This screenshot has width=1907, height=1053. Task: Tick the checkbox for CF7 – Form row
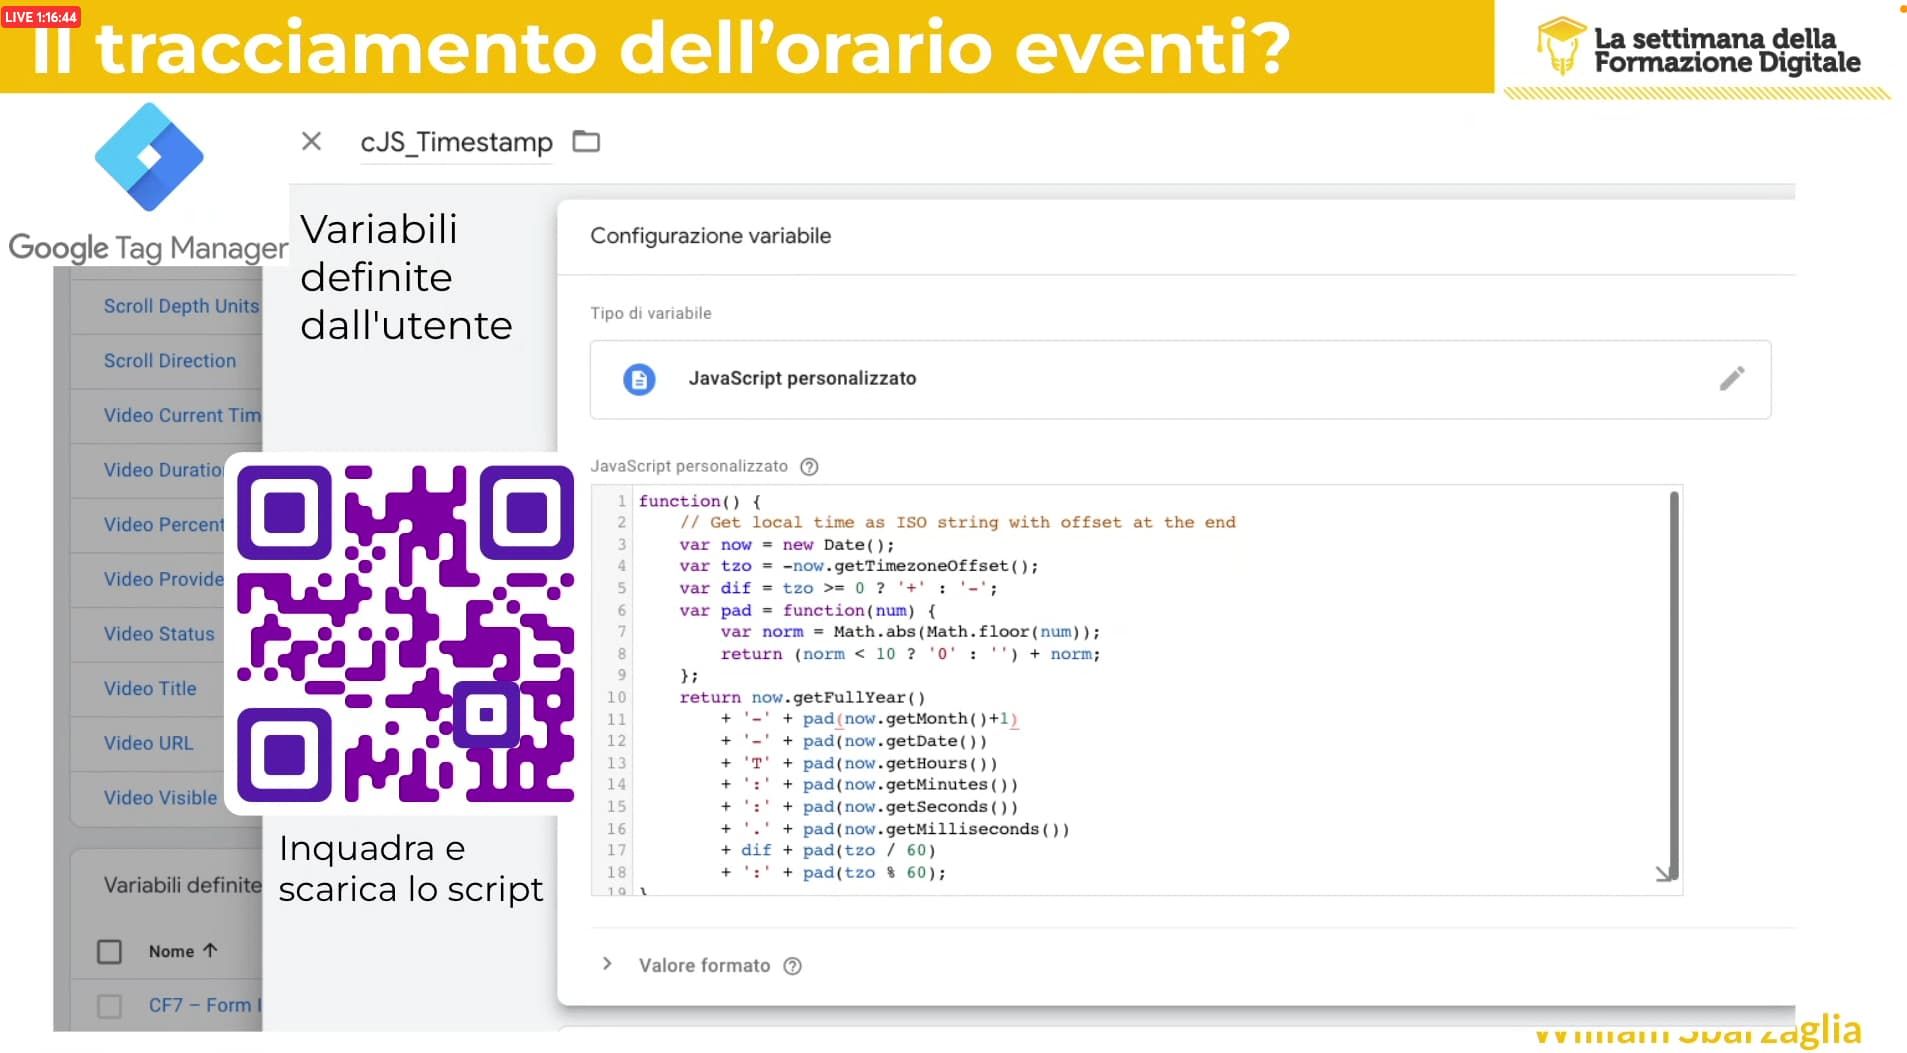(x=109, y=1005)
